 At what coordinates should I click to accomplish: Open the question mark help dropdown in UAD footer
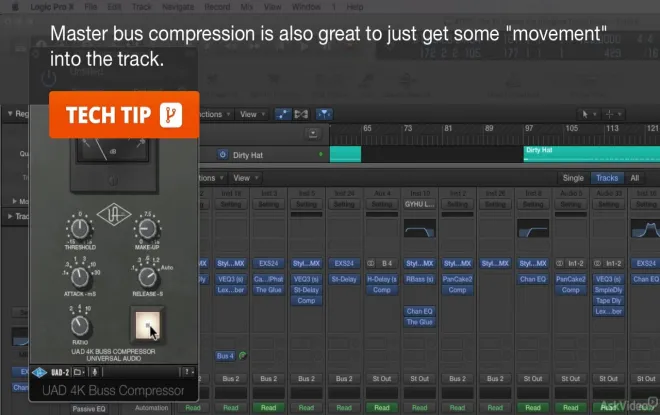[188, 372]
